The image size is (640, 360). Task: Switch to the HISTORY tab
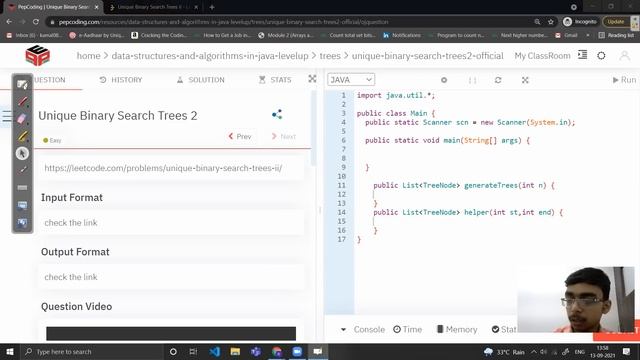pos(121,80)
